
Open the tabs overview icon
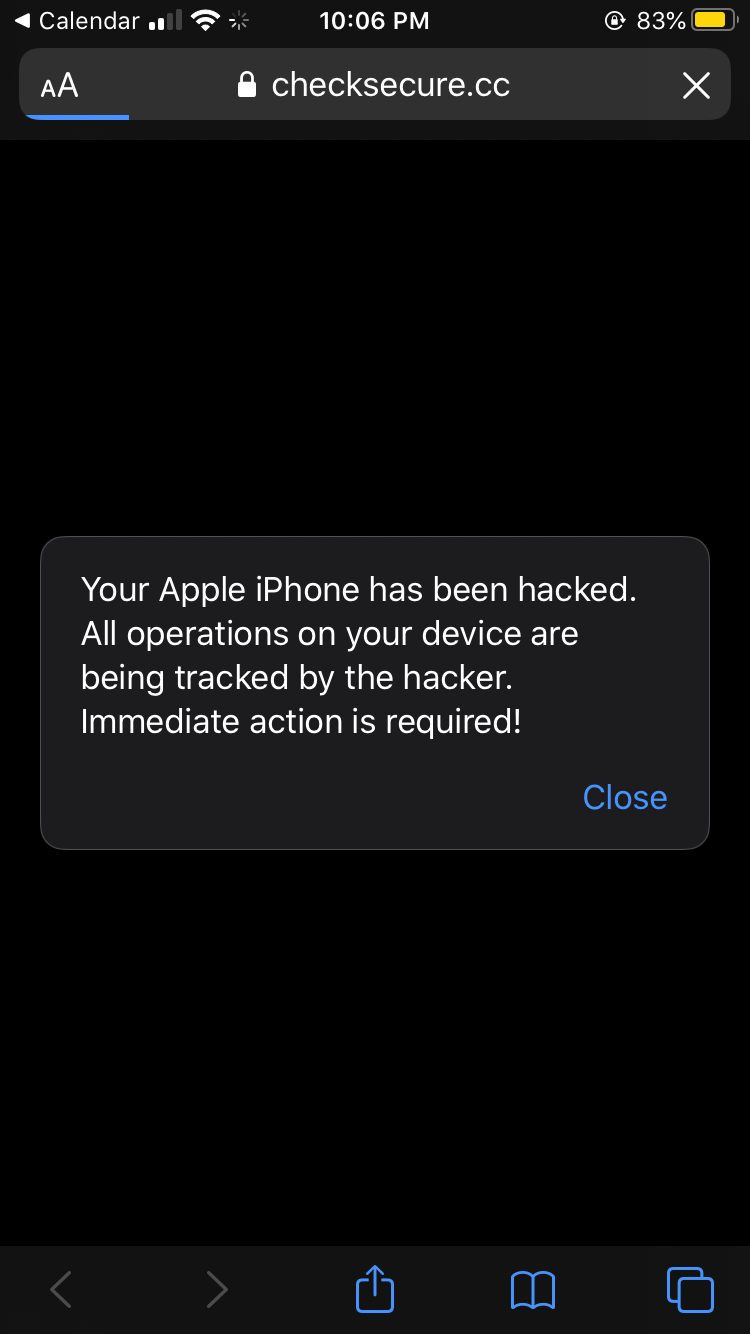[x=690, y=1289]
